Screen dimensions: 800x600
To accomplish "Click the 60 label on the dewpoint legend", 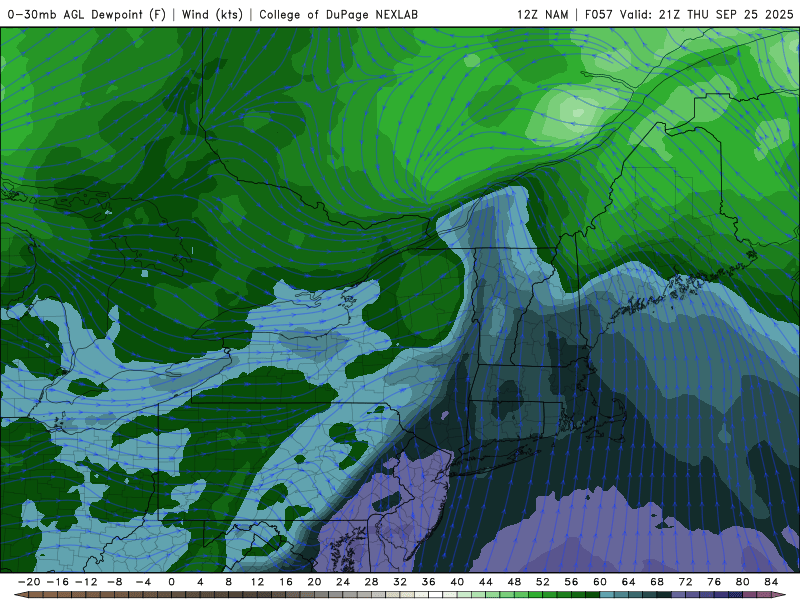I will (x=600, y=582).
